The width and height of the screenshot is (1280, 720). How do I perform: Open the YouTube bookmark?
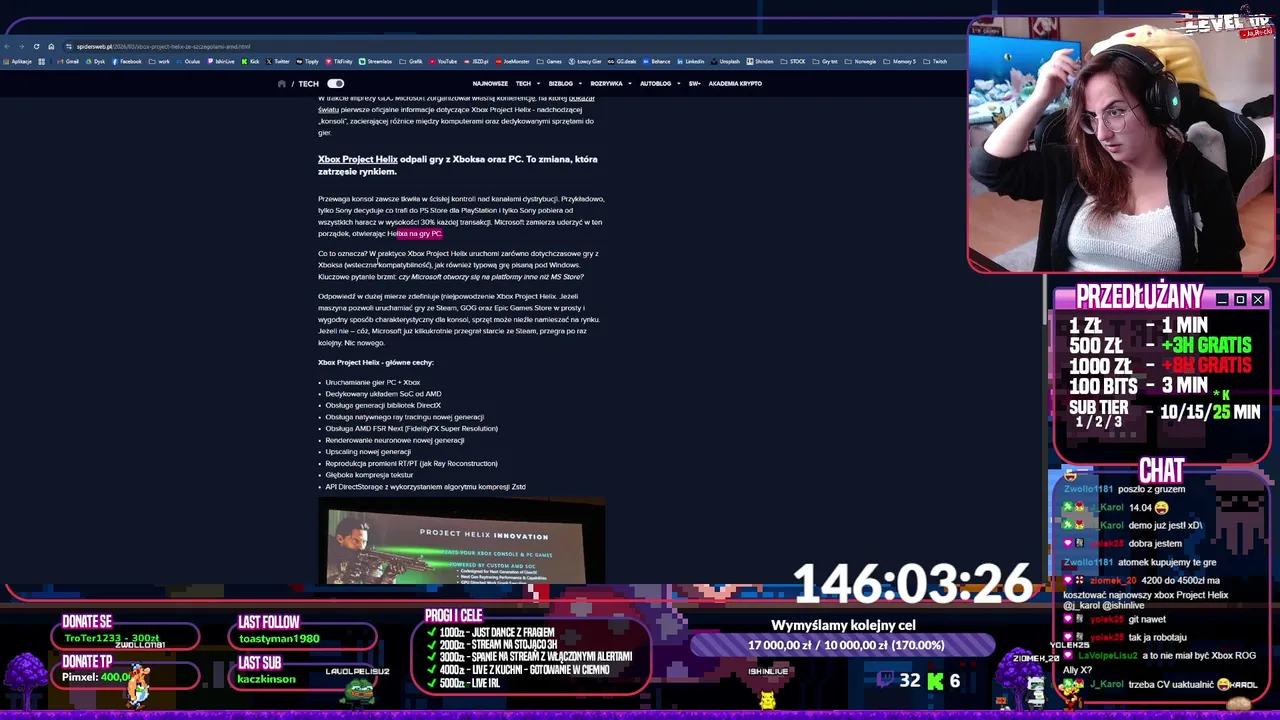[443, 61]
